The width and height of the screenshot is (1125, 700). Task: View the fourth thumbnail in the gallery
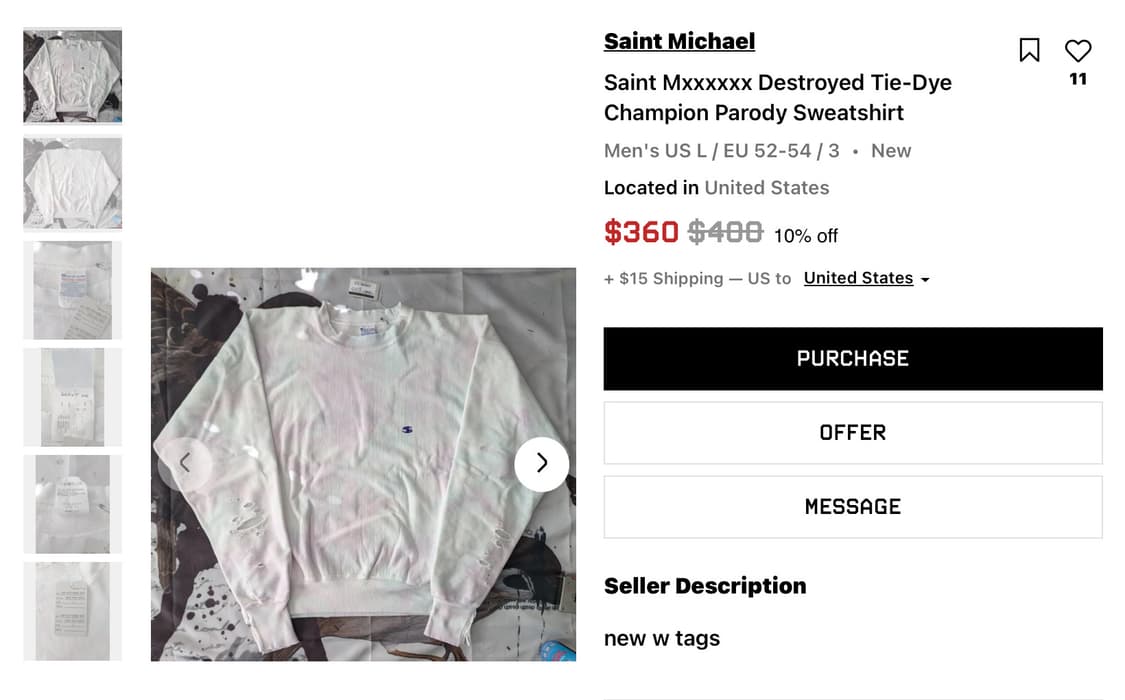click(73, 397)
